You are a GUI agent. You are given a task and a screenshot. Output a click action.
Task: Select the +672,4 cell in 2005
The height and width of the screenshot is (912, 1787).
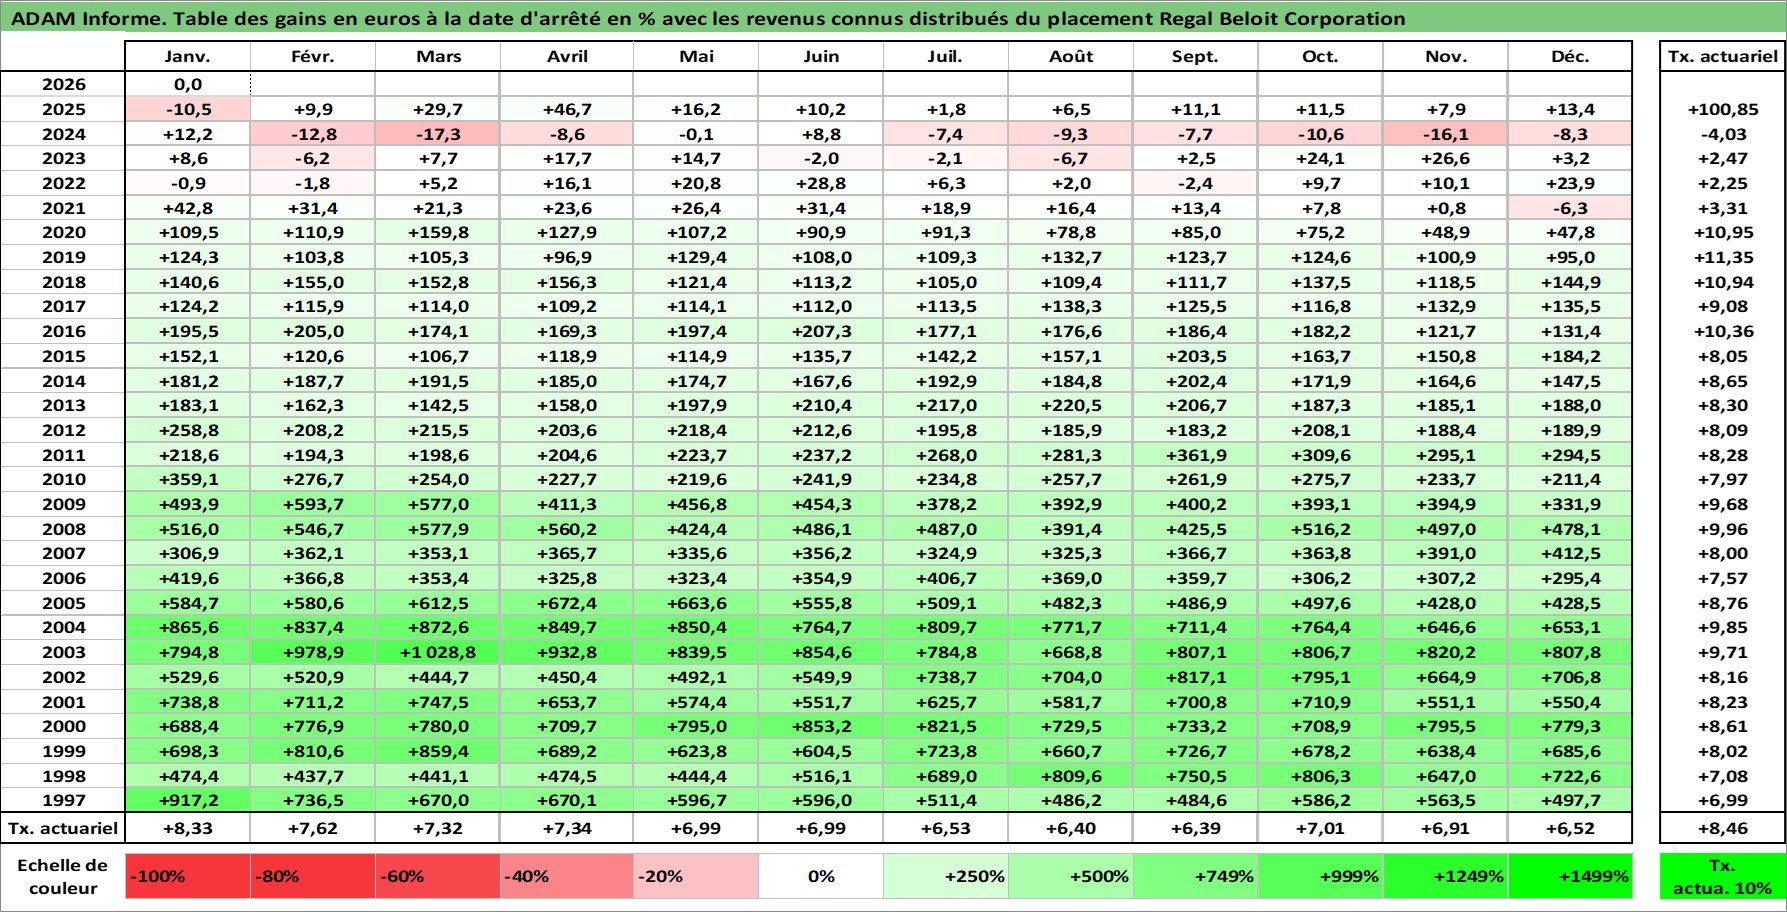pos(567,603)
